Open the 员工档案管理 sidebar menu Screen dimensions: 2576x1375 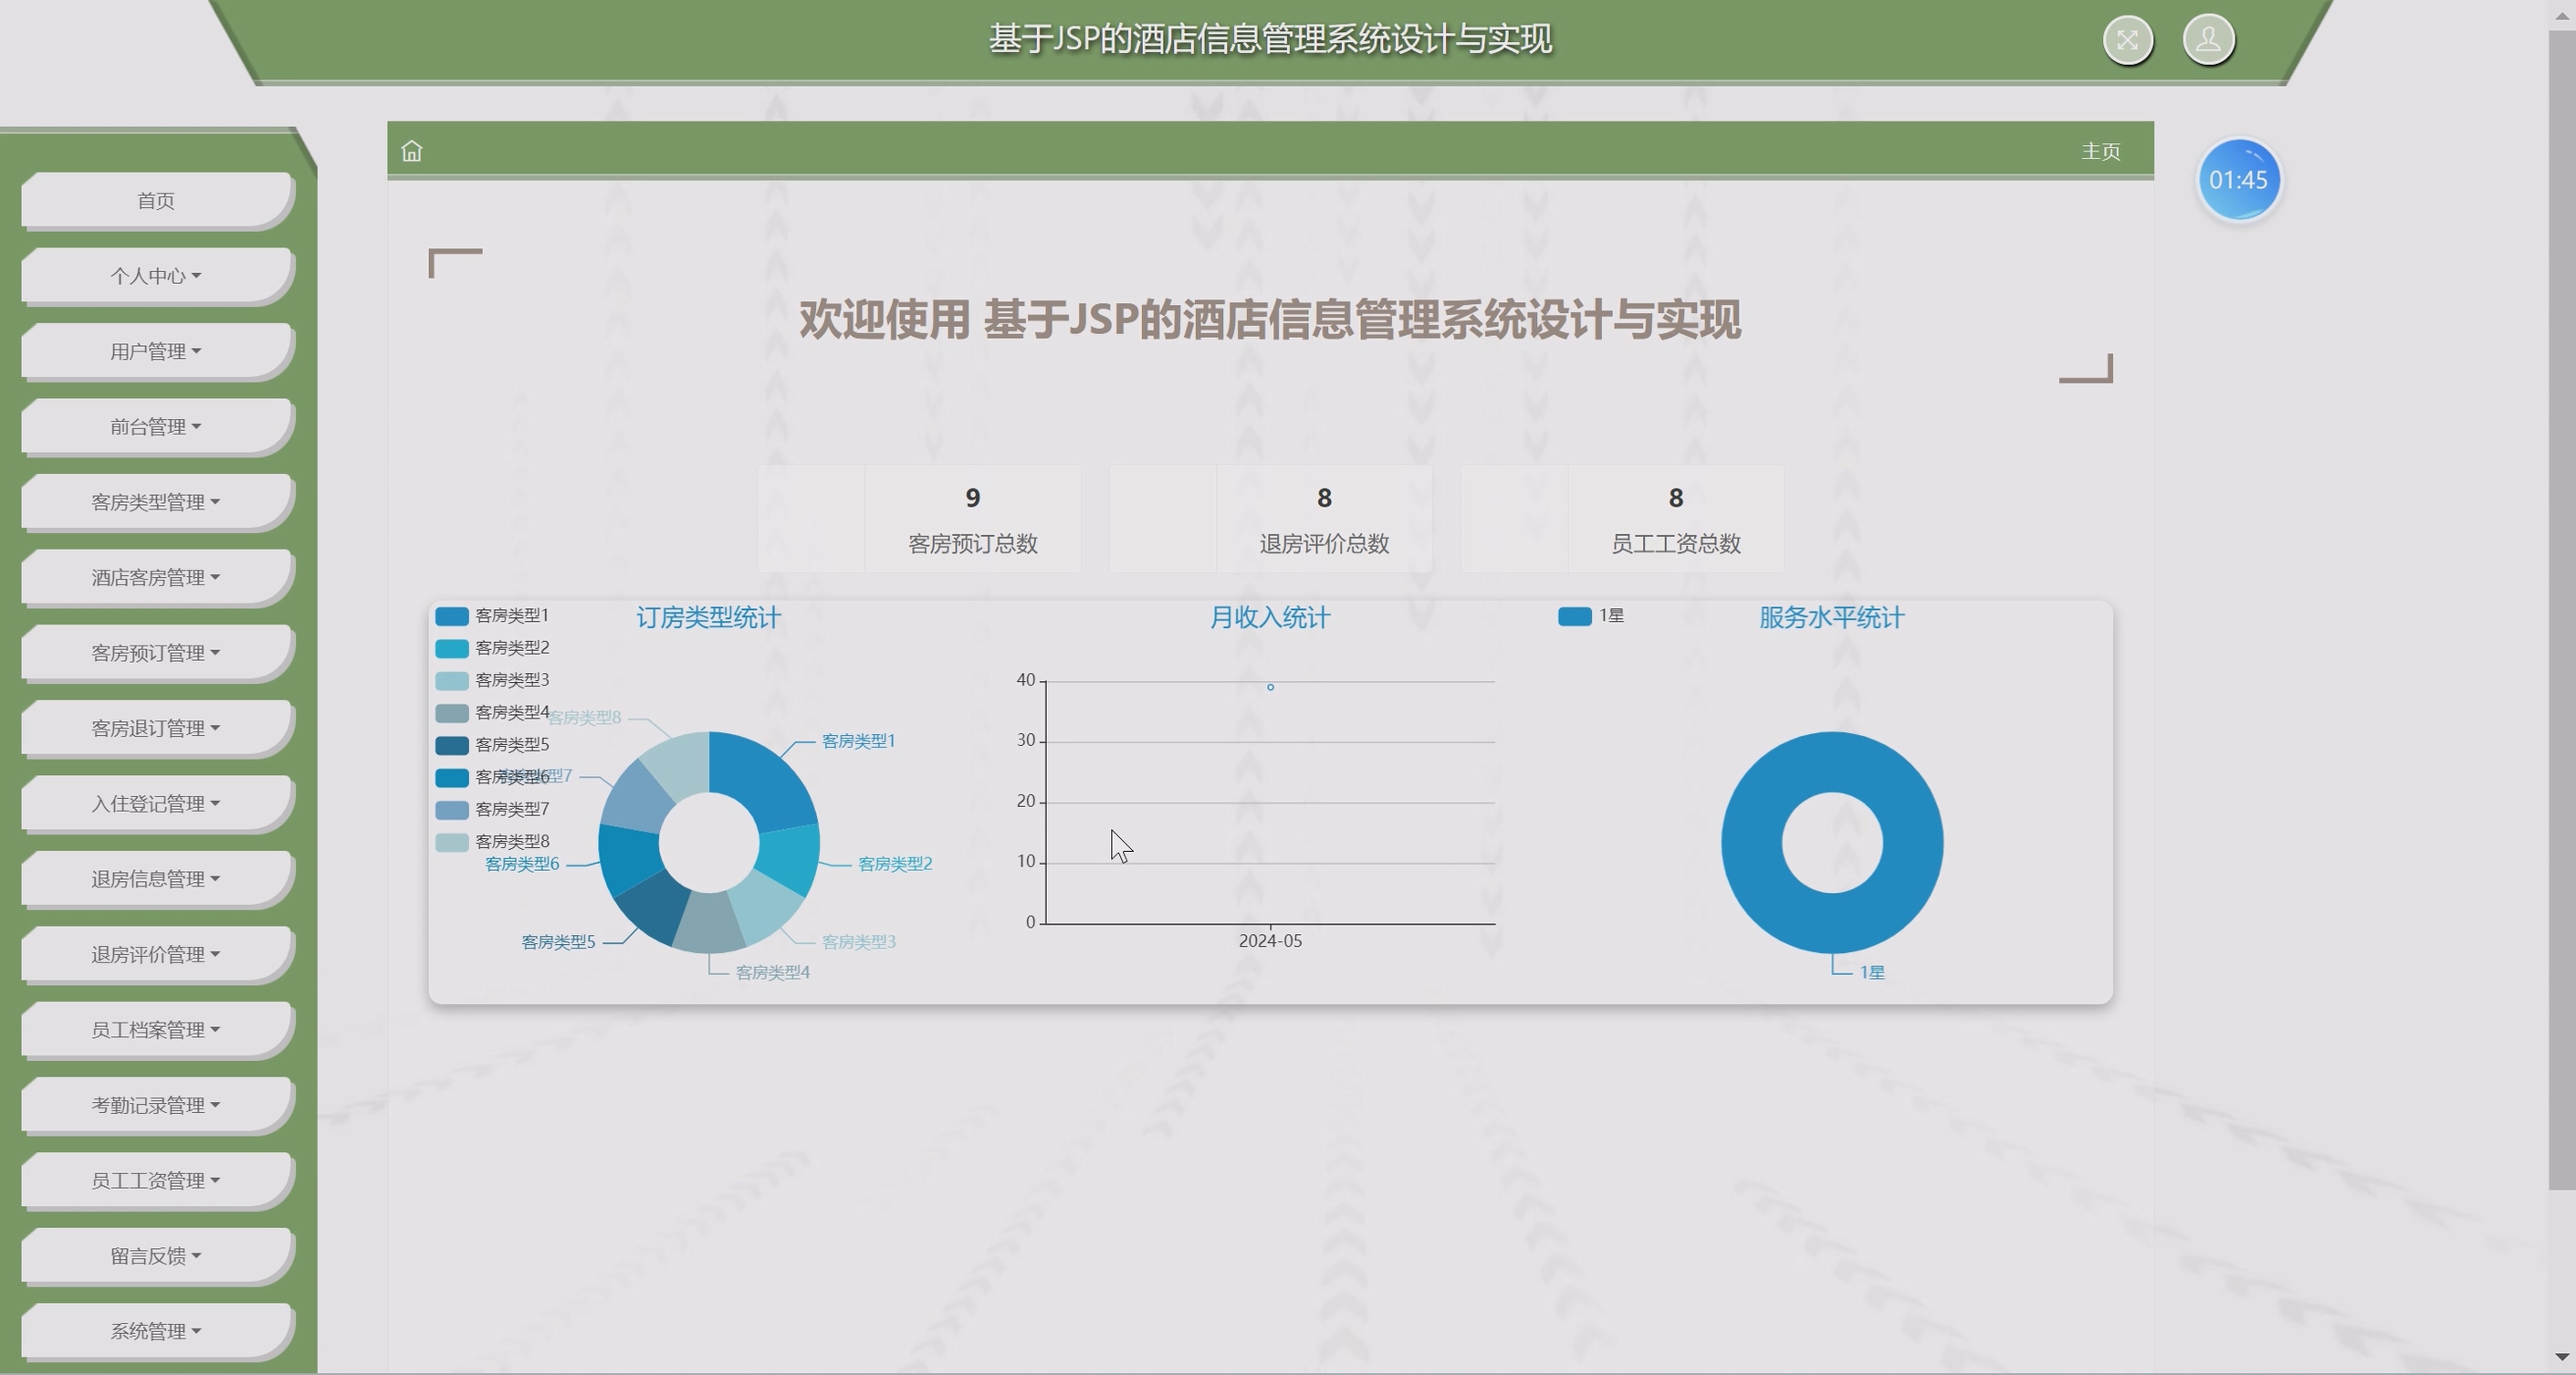click(x=156, y=1030)
